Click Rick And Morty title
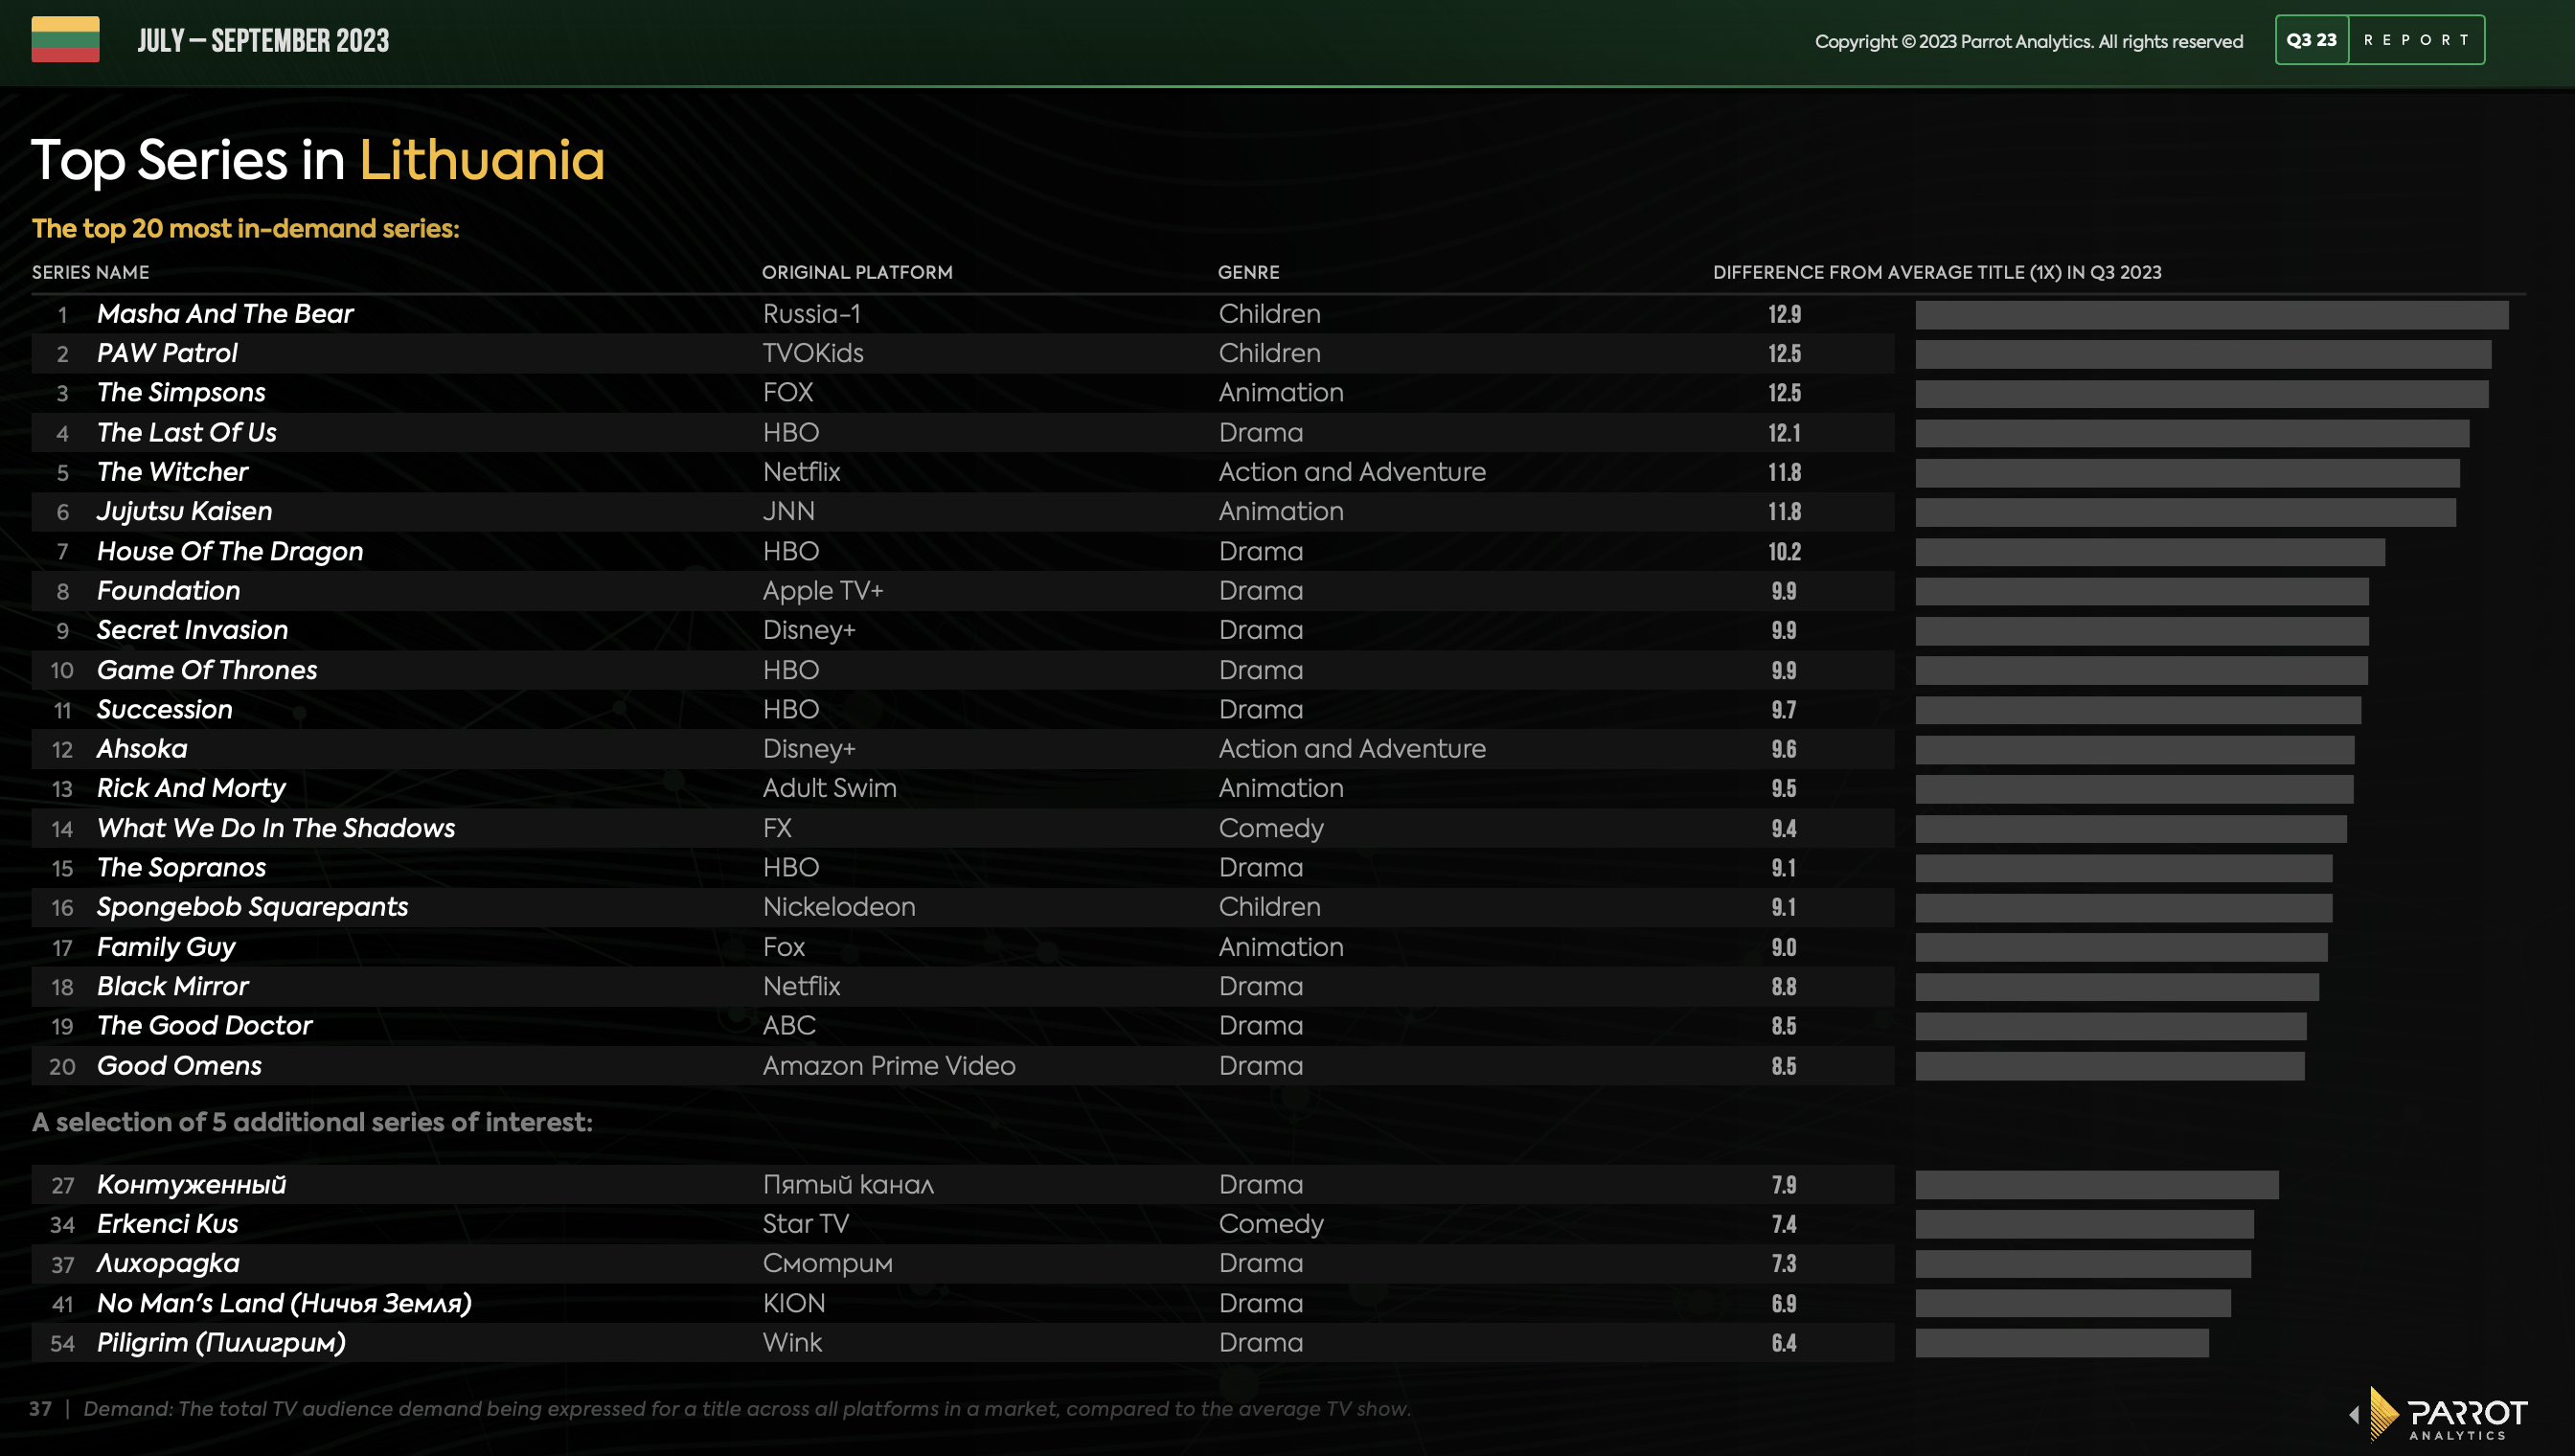Viewport: 2575px width, 1456px height. pos(191,789)
